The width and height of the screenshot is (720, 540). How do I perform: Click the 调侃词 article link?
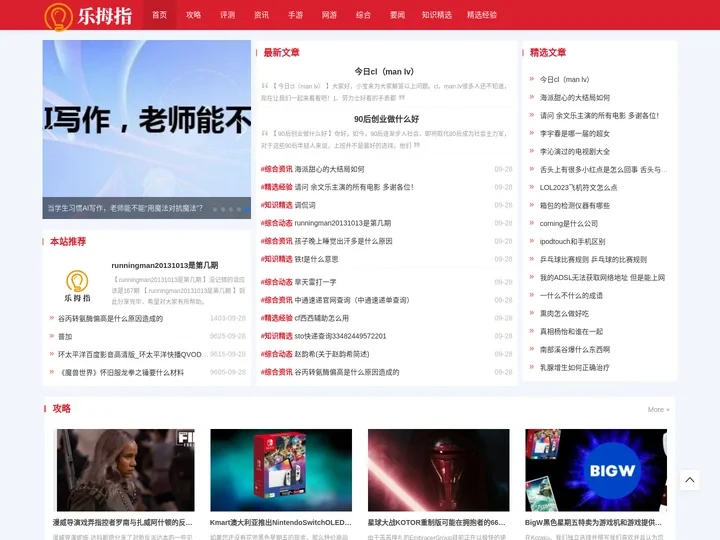(x=305, y=205)
